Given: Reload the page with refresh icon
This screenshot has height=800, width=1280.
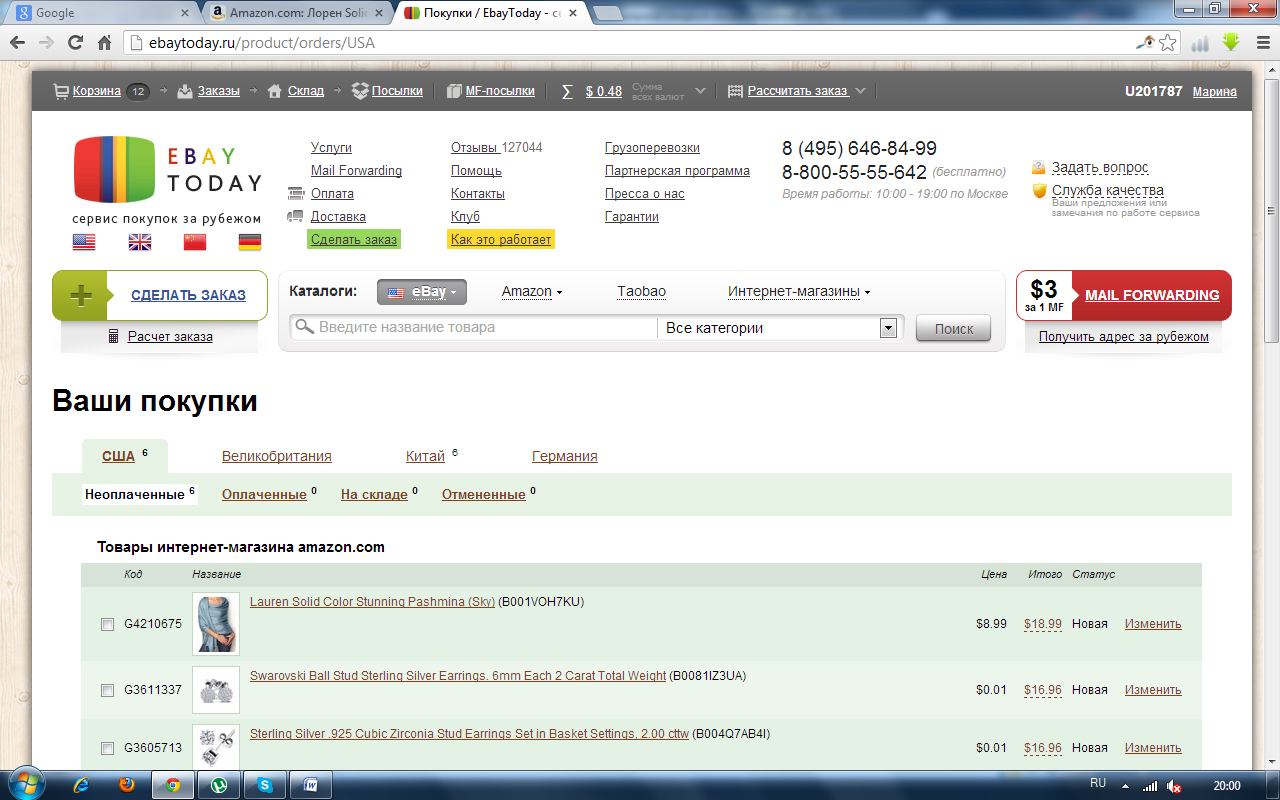Looking at the screenshot, I should point(75,43).
